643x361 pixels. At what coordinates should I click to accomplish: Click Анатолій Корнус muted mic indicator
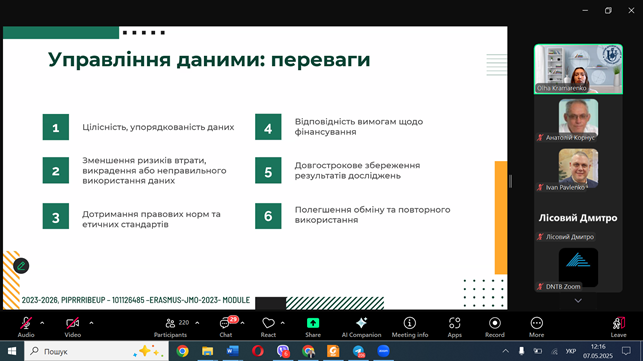540,137
